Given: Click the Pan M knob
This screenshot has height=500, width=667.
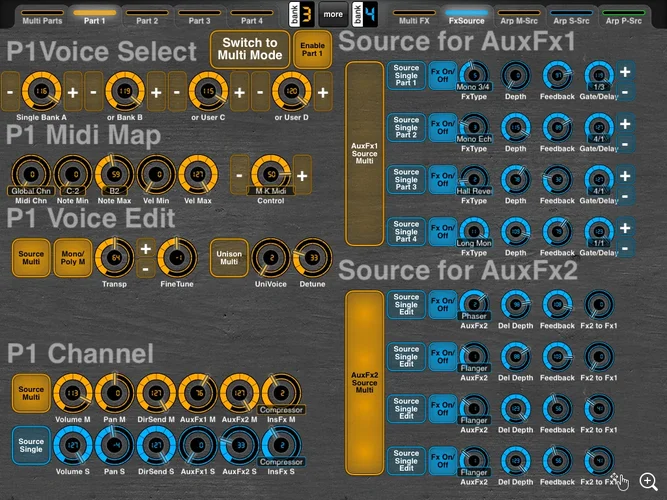Looking at the screenshot, I should (114, 393).
